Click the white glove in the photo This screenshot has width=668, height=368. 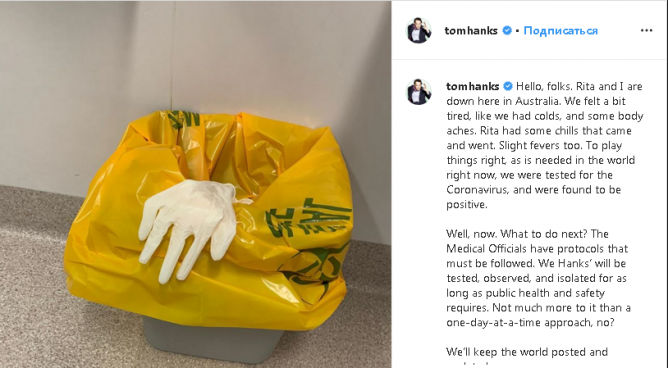point(190,226)
